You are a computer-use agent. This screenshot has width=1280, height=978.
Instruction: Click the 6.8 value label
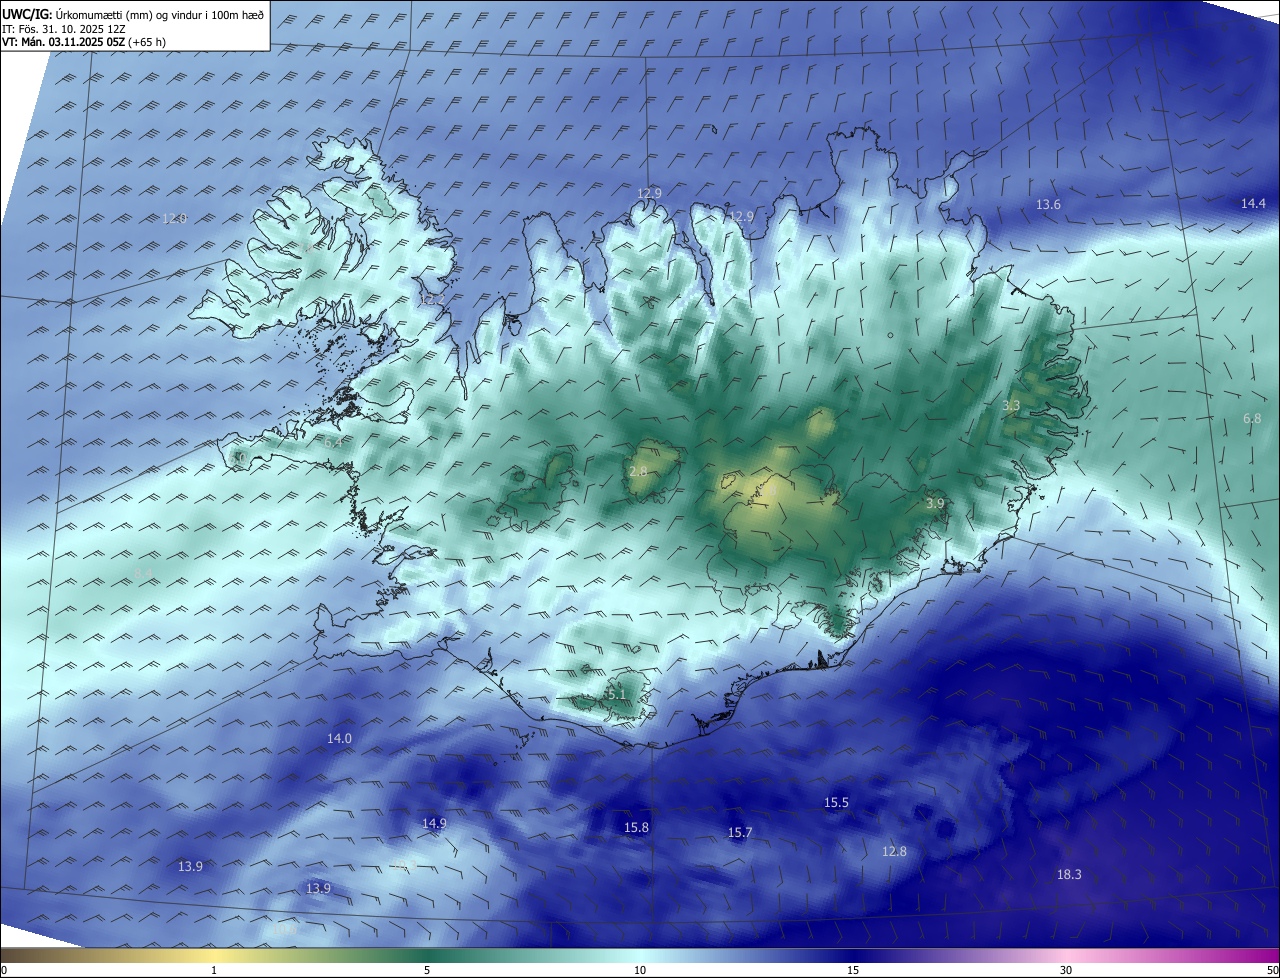click(x=1252, y=418)
